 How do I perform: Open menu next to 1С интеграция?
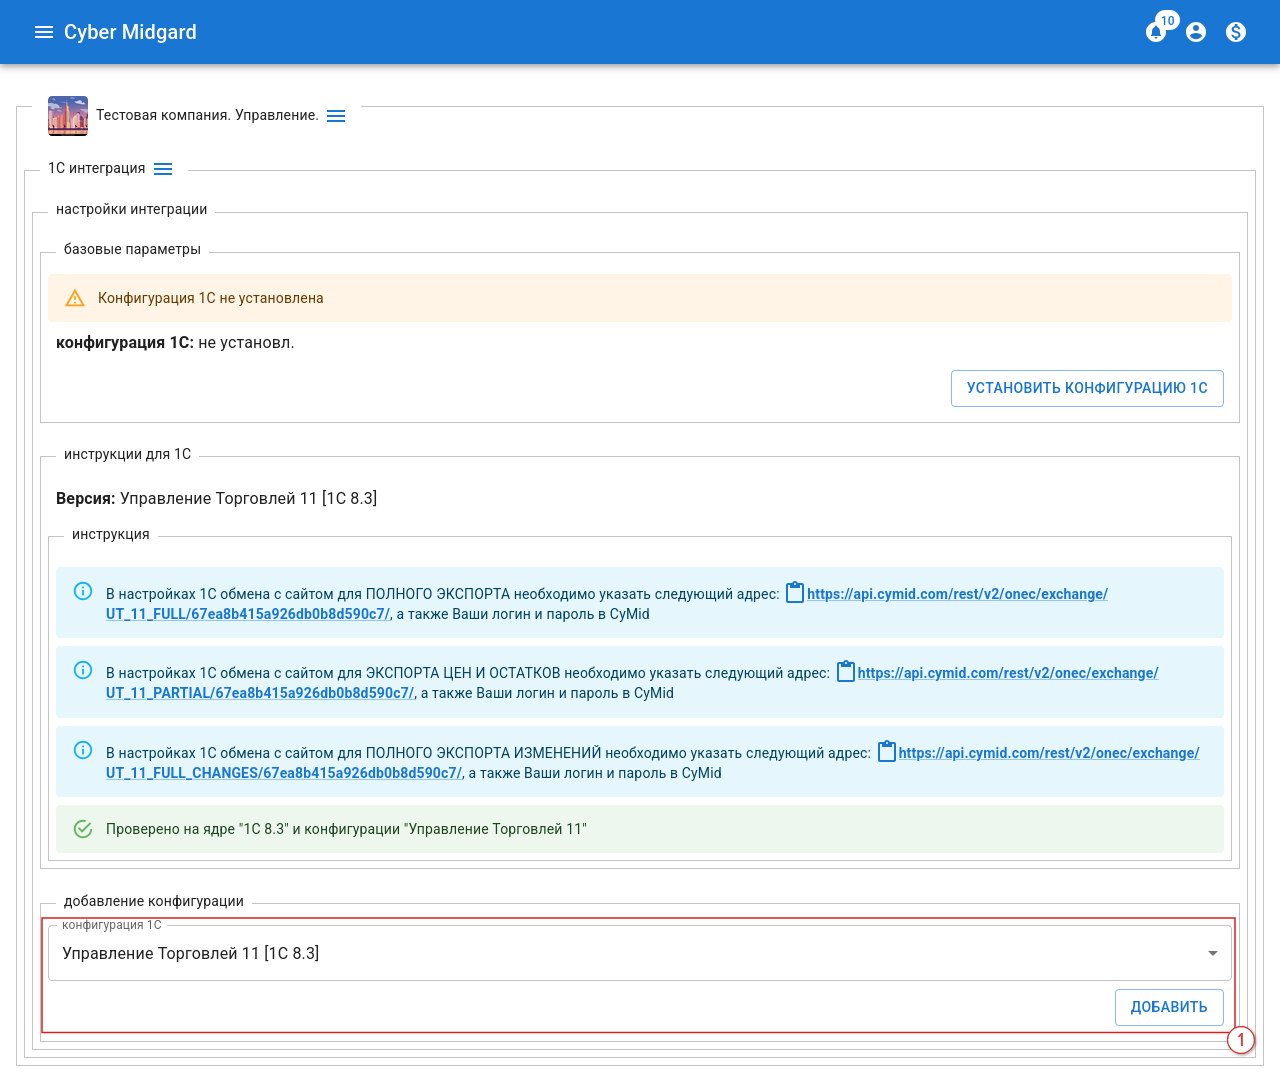tap(163, 169)
